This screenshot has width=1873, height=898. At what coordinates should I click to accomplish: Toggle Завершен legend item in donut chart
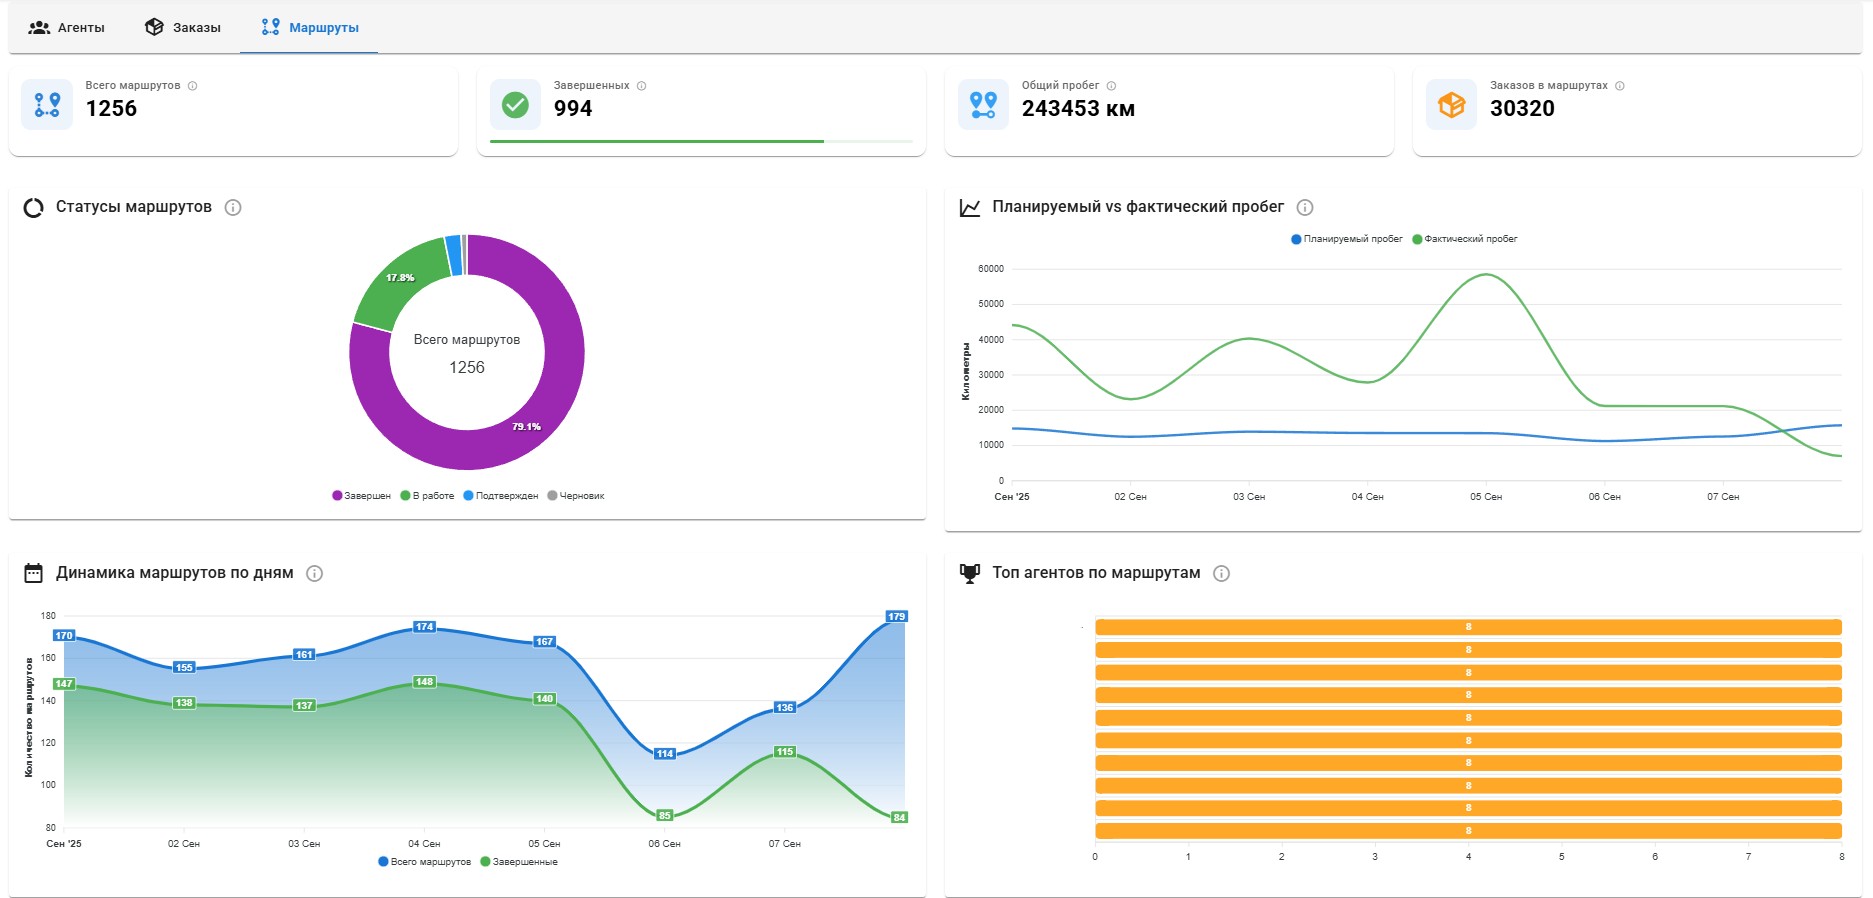point(362,496)
